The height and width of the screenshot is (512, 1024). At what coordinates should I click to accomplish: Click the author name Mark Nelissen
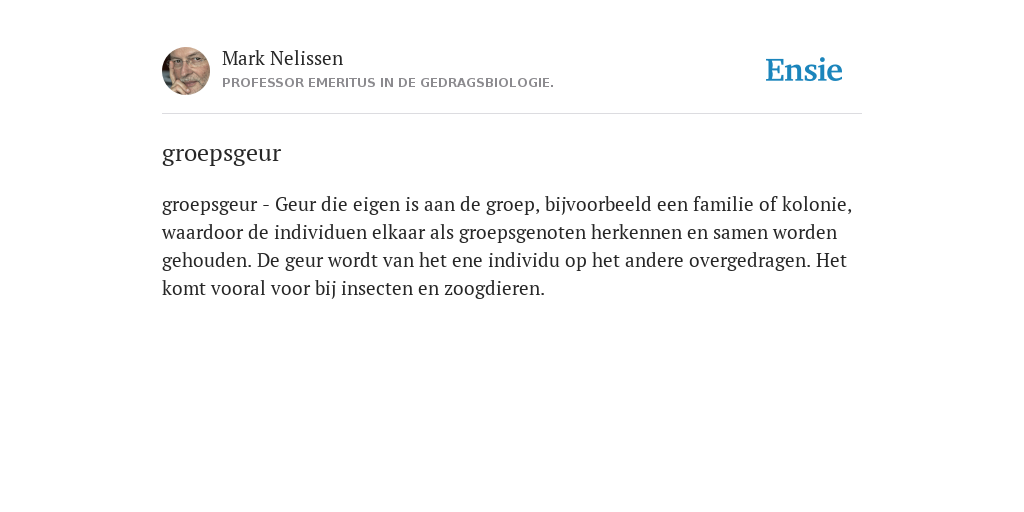tap(282, 58)
